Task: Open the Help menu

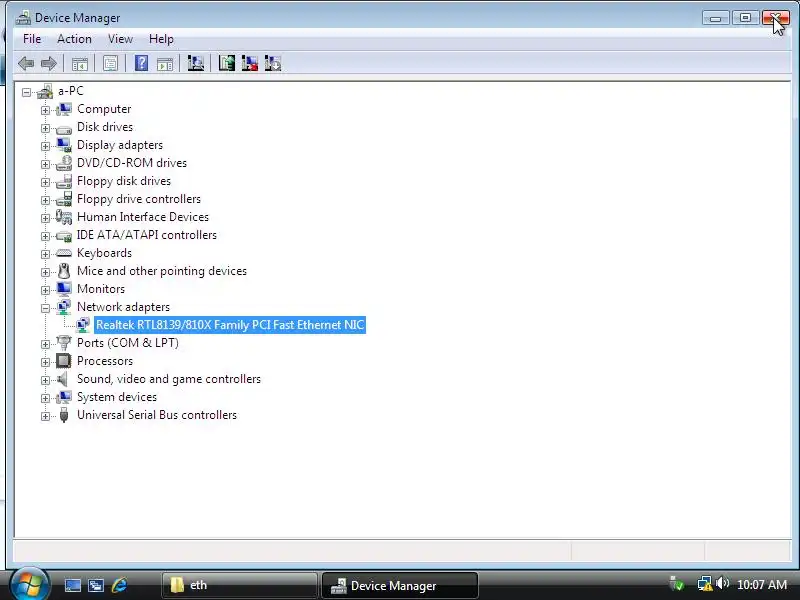Action: tap(161, 39)
